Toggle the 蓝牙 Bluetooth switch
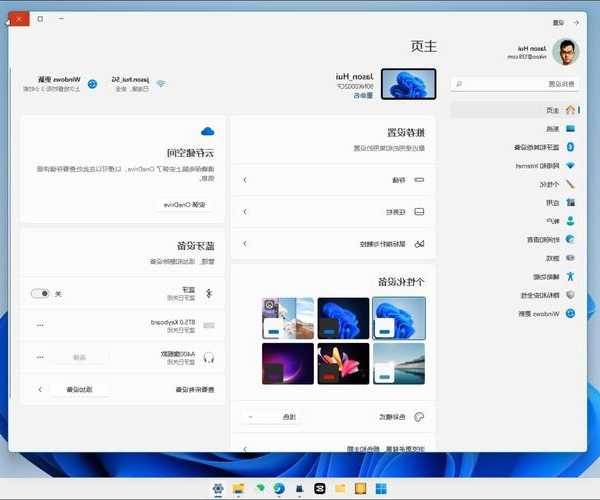Image resolution: width=600 pixels, height=500 pixels. click(x=41, y=293)
